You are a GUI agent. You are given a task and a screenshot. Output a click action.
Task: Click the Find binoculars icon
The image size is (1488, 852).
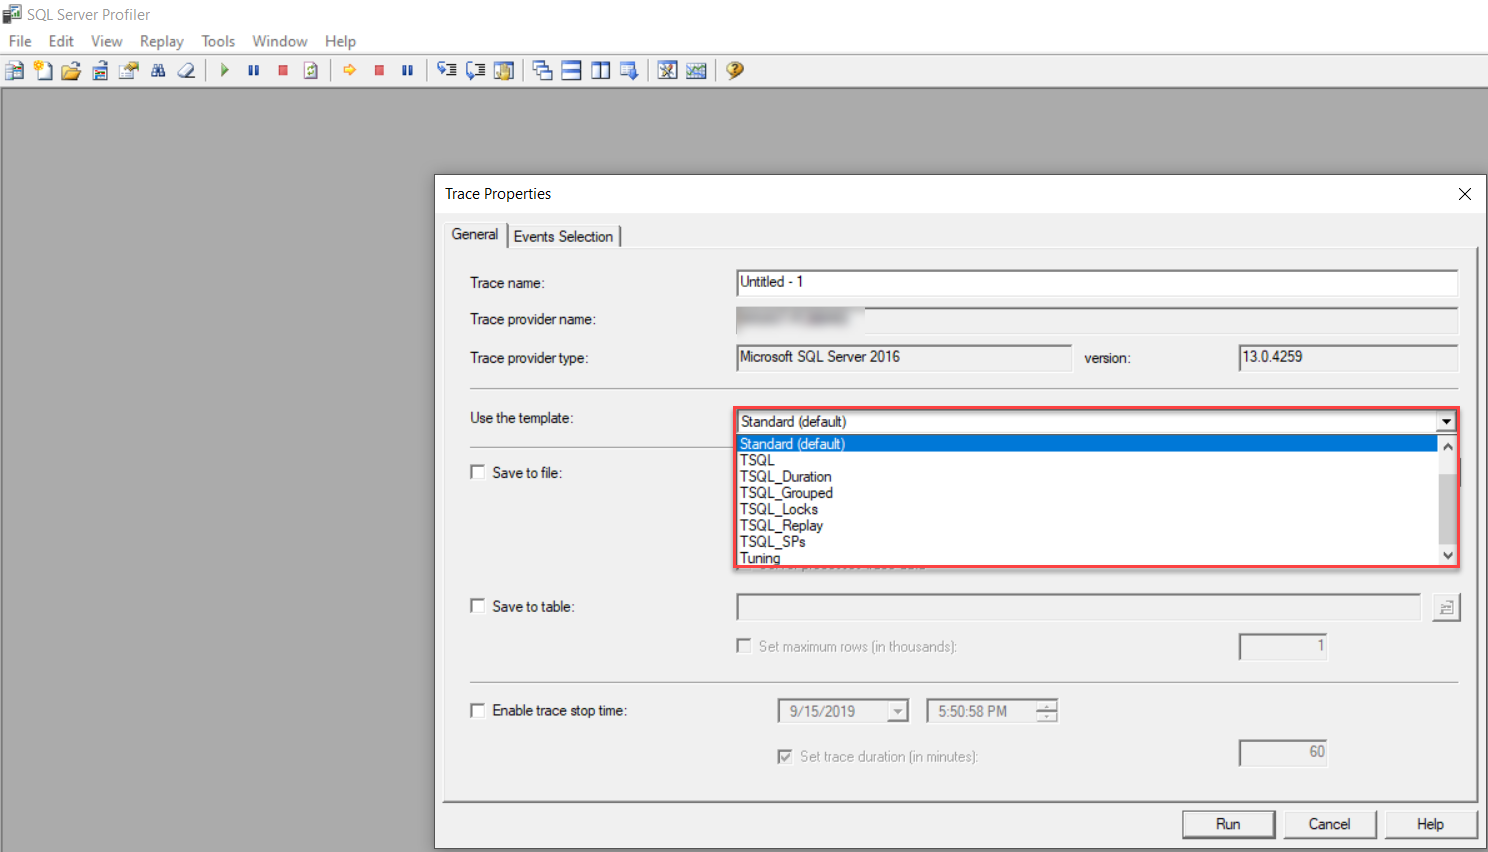point(158,70)
